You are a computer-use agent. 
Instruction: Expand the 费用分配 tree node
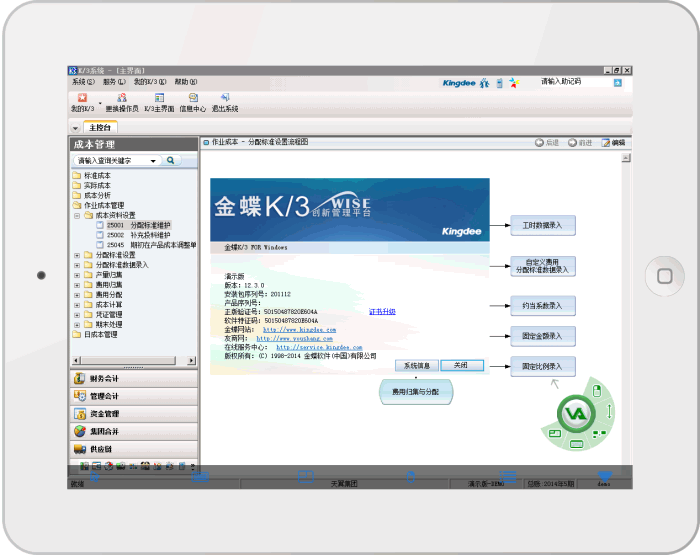(x=77, y=295)
